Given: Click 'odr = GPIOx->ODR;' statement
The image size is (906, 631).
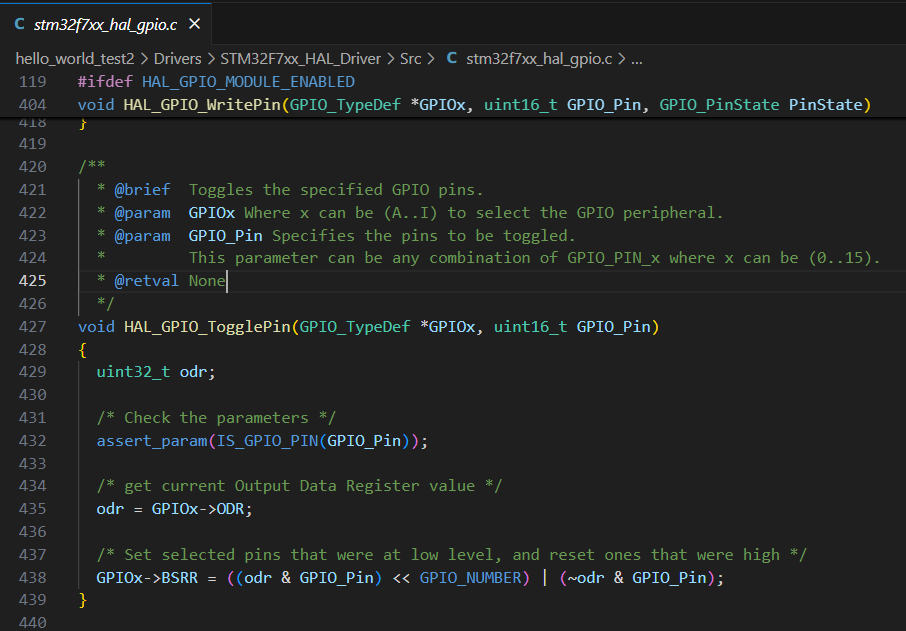Looking at the screenshot, I should click(x=174, y=509).
